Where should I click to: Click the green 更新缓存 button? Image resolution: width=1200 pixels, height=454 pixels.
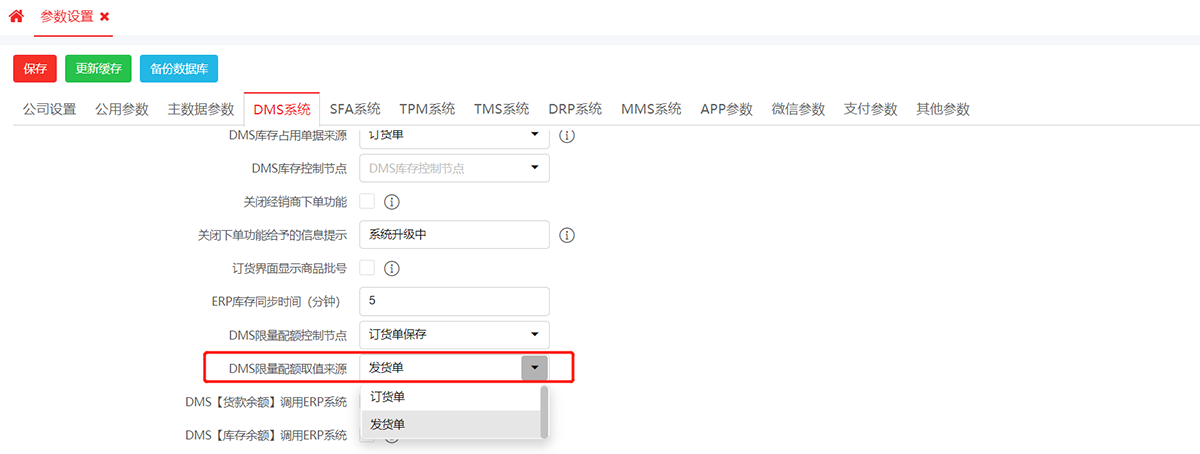pyautogui.click(x=98, y=68)
